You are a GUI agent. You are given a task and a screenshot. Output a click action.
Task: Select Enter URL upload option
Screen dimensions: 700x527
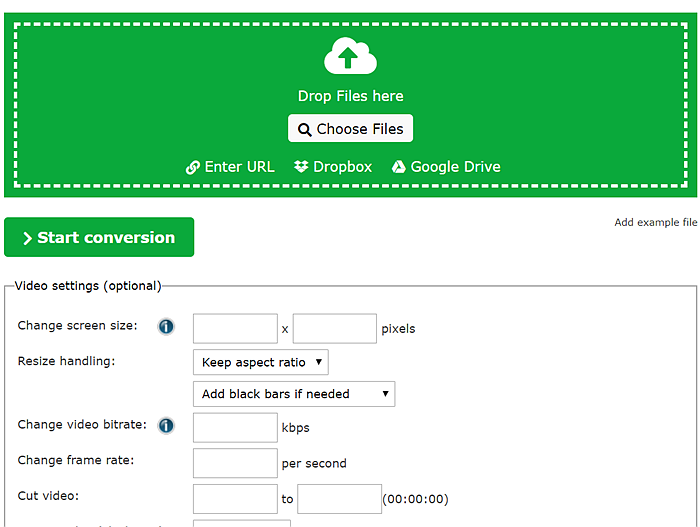click(230, 167)
